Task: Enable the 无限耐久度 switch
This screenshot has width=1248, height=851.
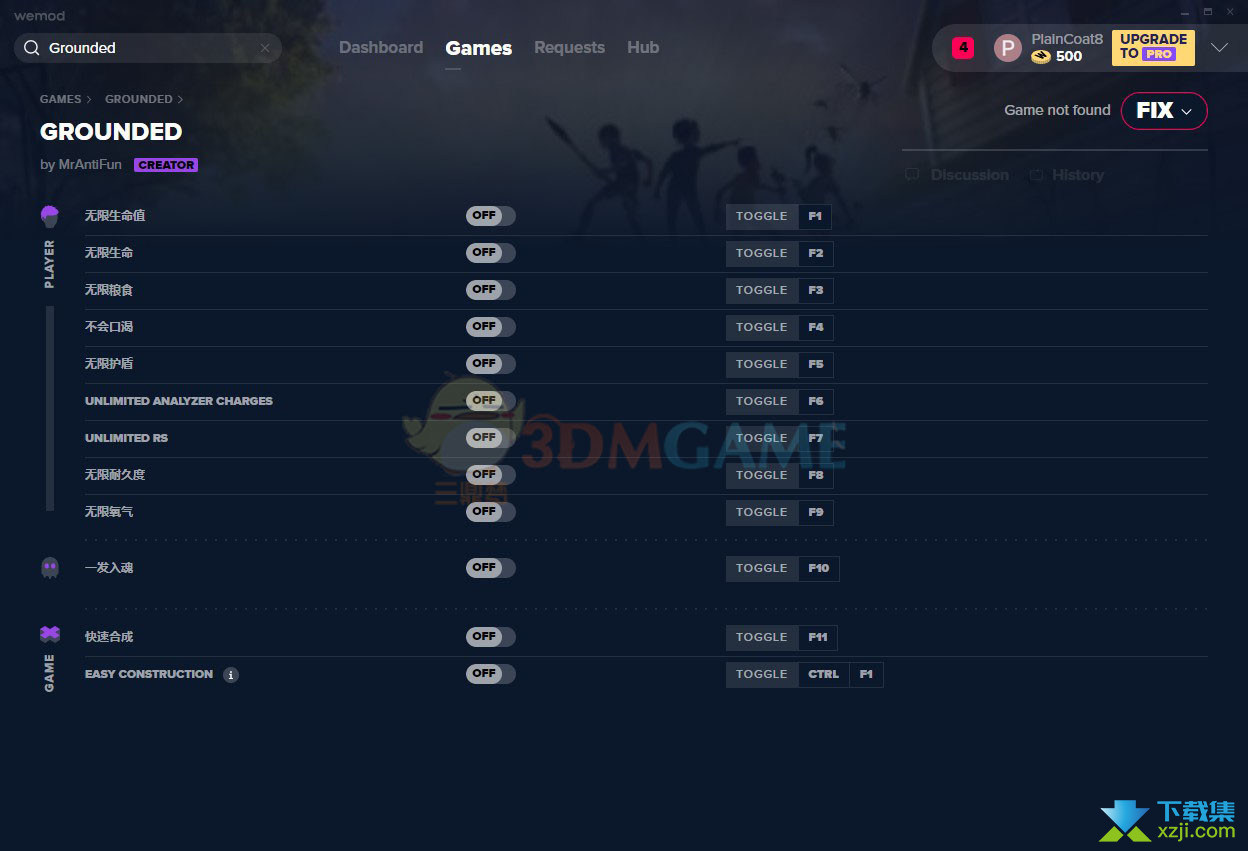Action: (490, 475)
